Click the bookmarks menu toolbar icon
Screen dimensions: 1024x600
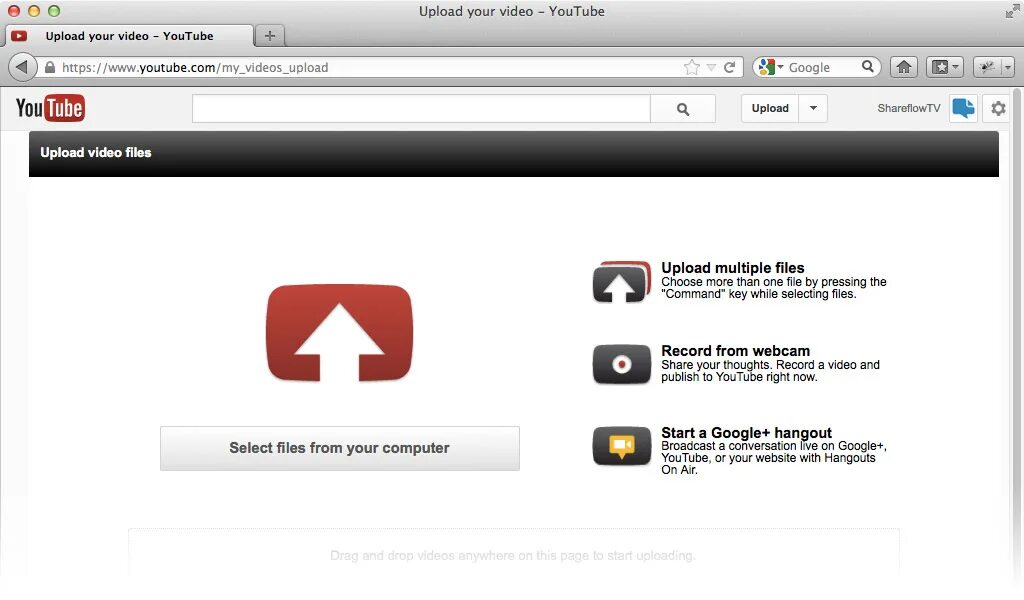coord(940,67)
